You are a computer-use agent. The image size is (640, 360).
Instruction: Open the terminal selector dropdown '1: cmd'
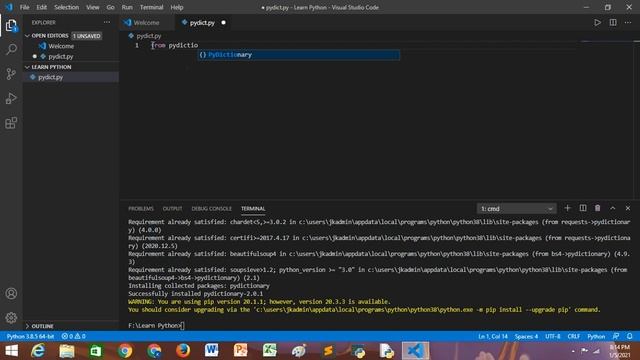516,209
